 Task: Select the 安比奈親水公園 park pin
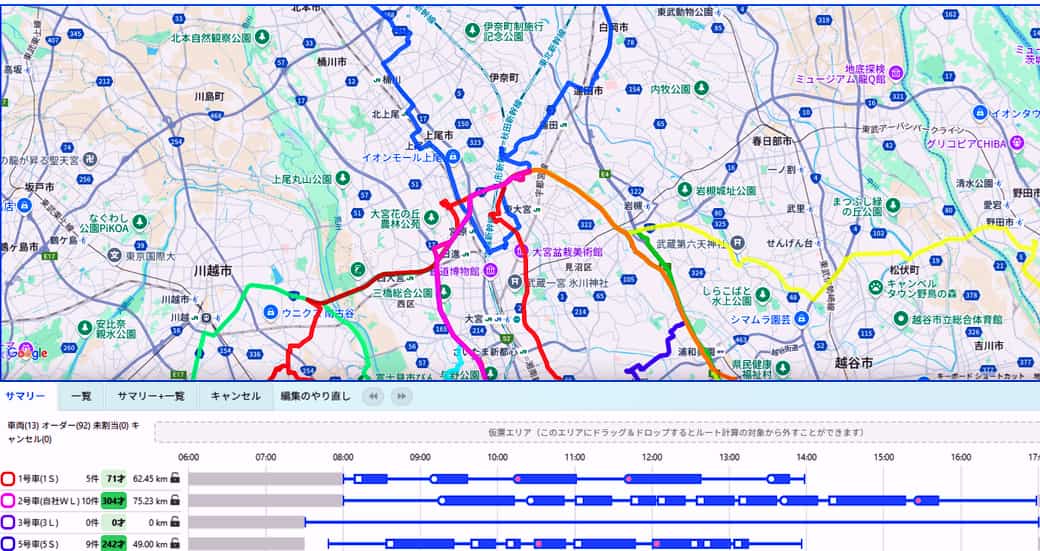(84, 328)
